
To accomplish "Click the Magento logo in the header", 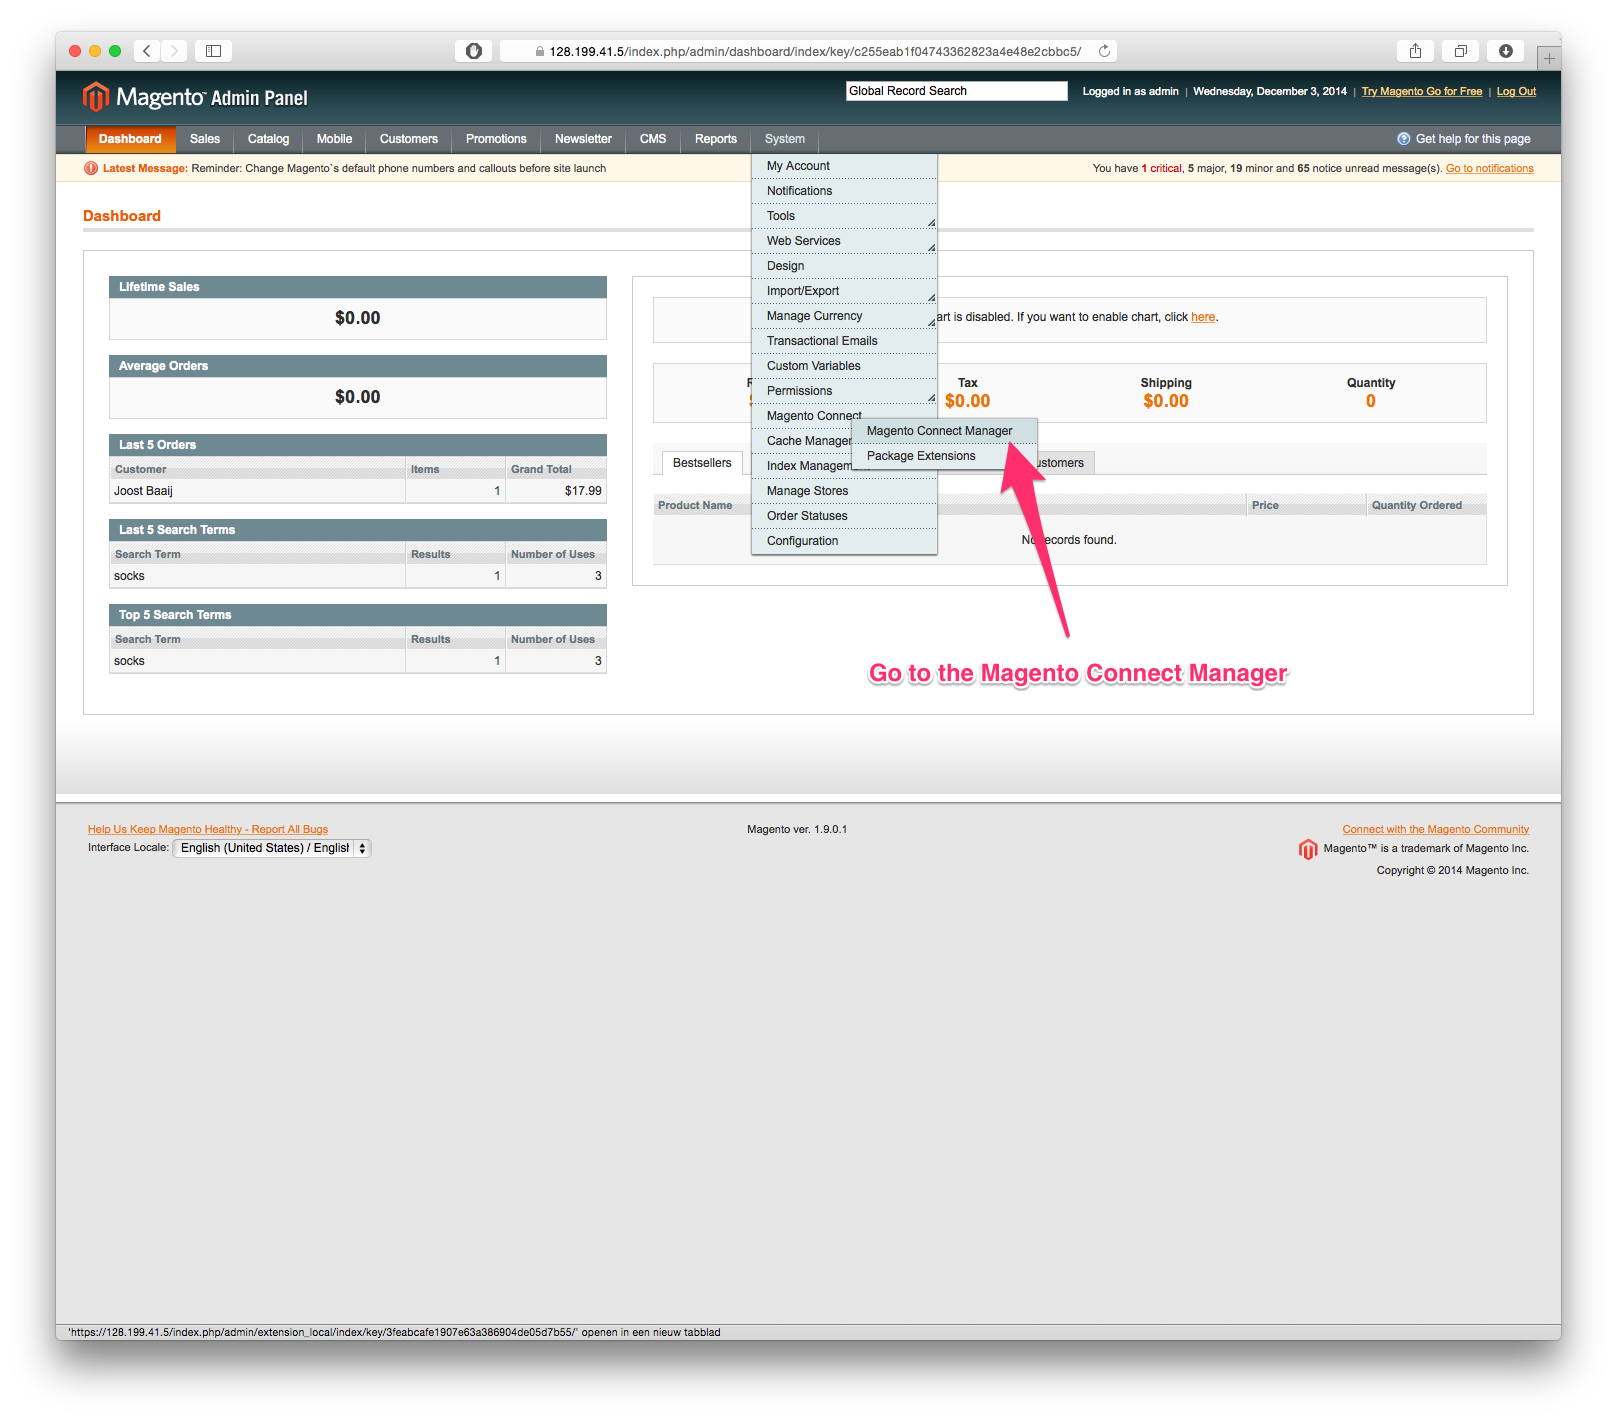I will (195, 97).
